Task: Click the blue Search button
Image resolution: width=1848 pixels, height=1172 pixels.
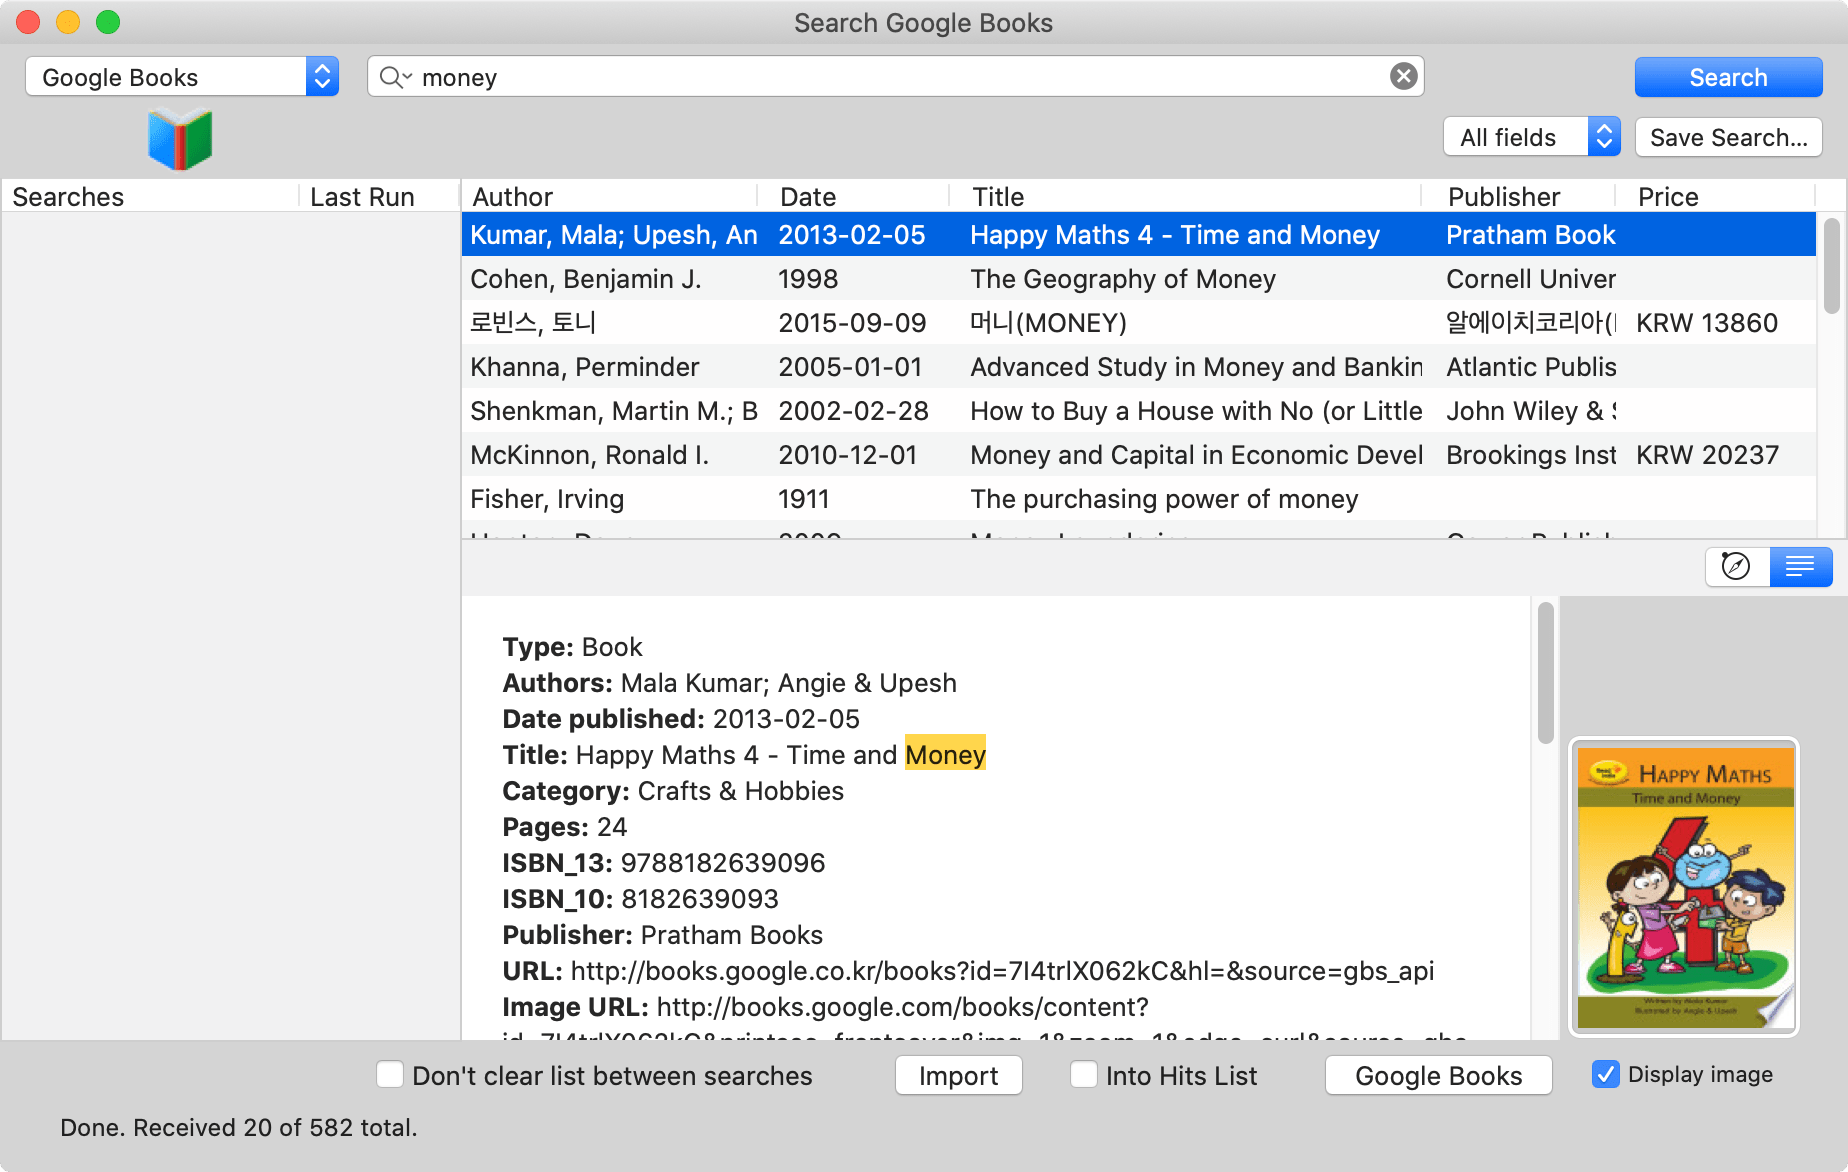Action: 1728,77
